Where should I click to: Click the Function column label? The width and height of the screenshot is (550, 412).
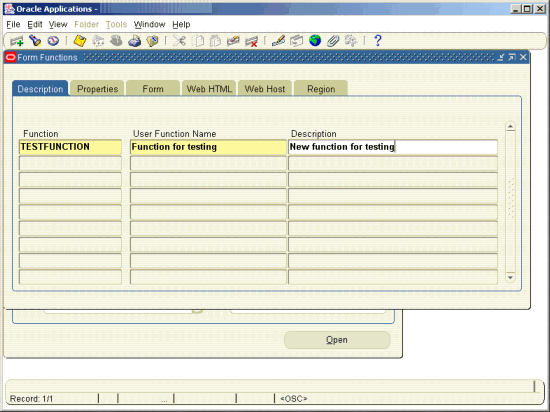(x=41, y=134)
